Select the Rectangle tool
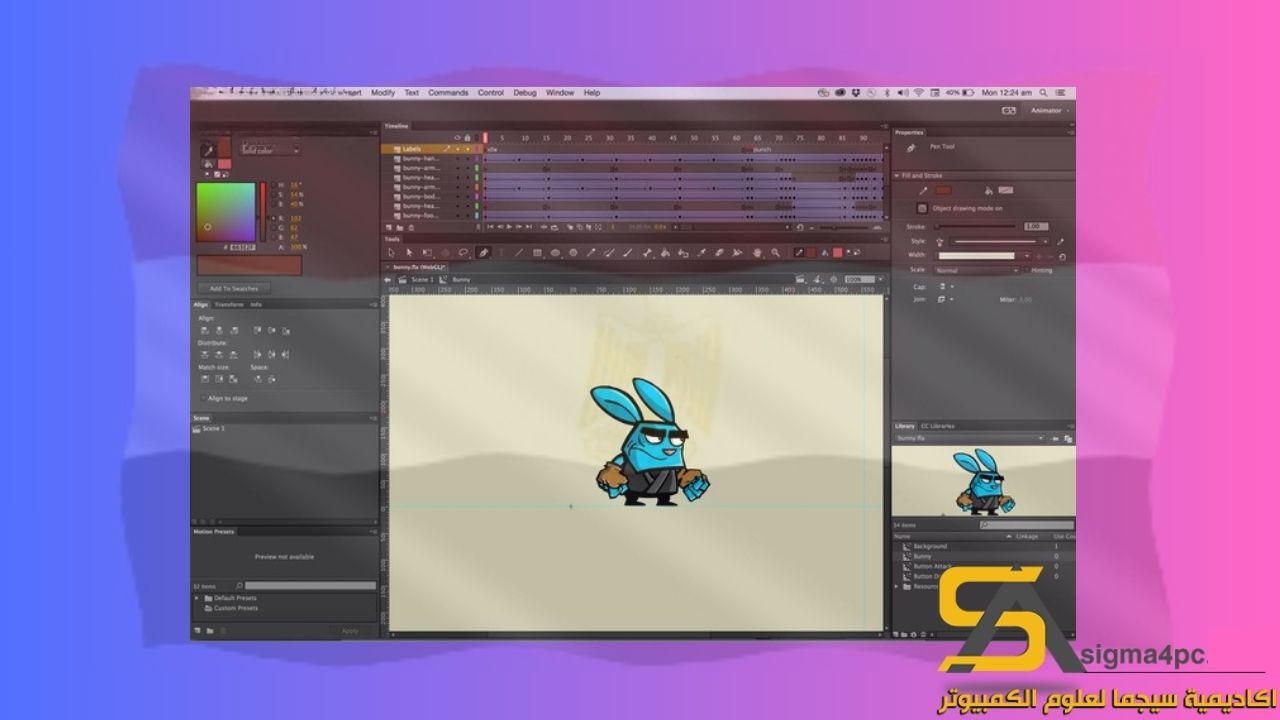The height and width of the screenshot is (720, 1280). (x=537, y=253)
